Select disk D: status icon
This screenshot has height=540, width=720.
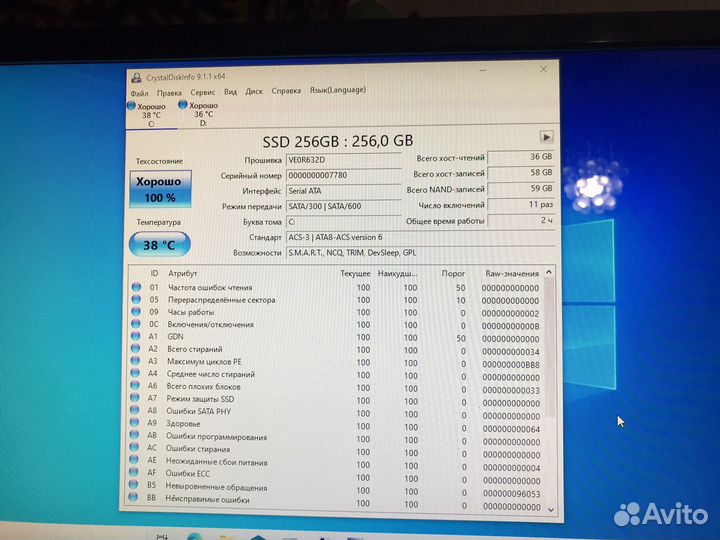click(x=183, y=104)
